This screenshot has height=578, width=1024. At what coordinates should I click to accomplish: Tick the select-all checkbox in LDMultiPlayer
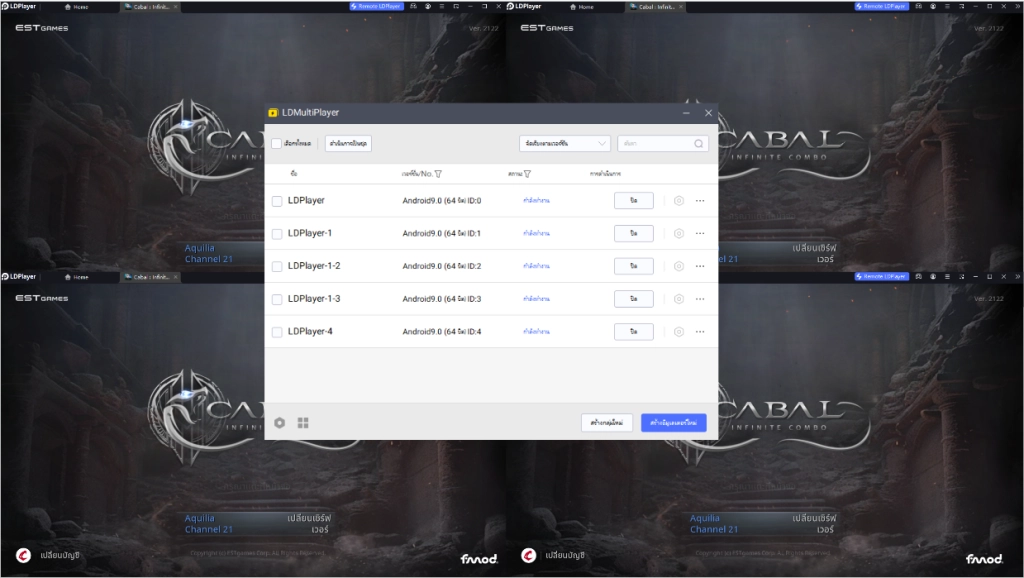tap(276, 143)
